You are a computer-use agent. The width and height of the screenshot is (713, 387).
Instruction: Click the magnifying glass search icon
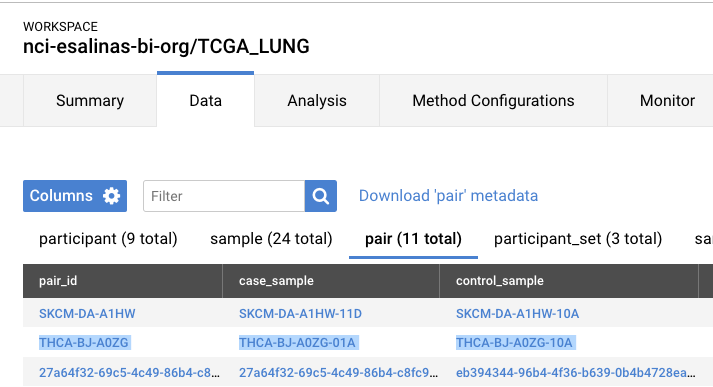(x=321, y=196)
